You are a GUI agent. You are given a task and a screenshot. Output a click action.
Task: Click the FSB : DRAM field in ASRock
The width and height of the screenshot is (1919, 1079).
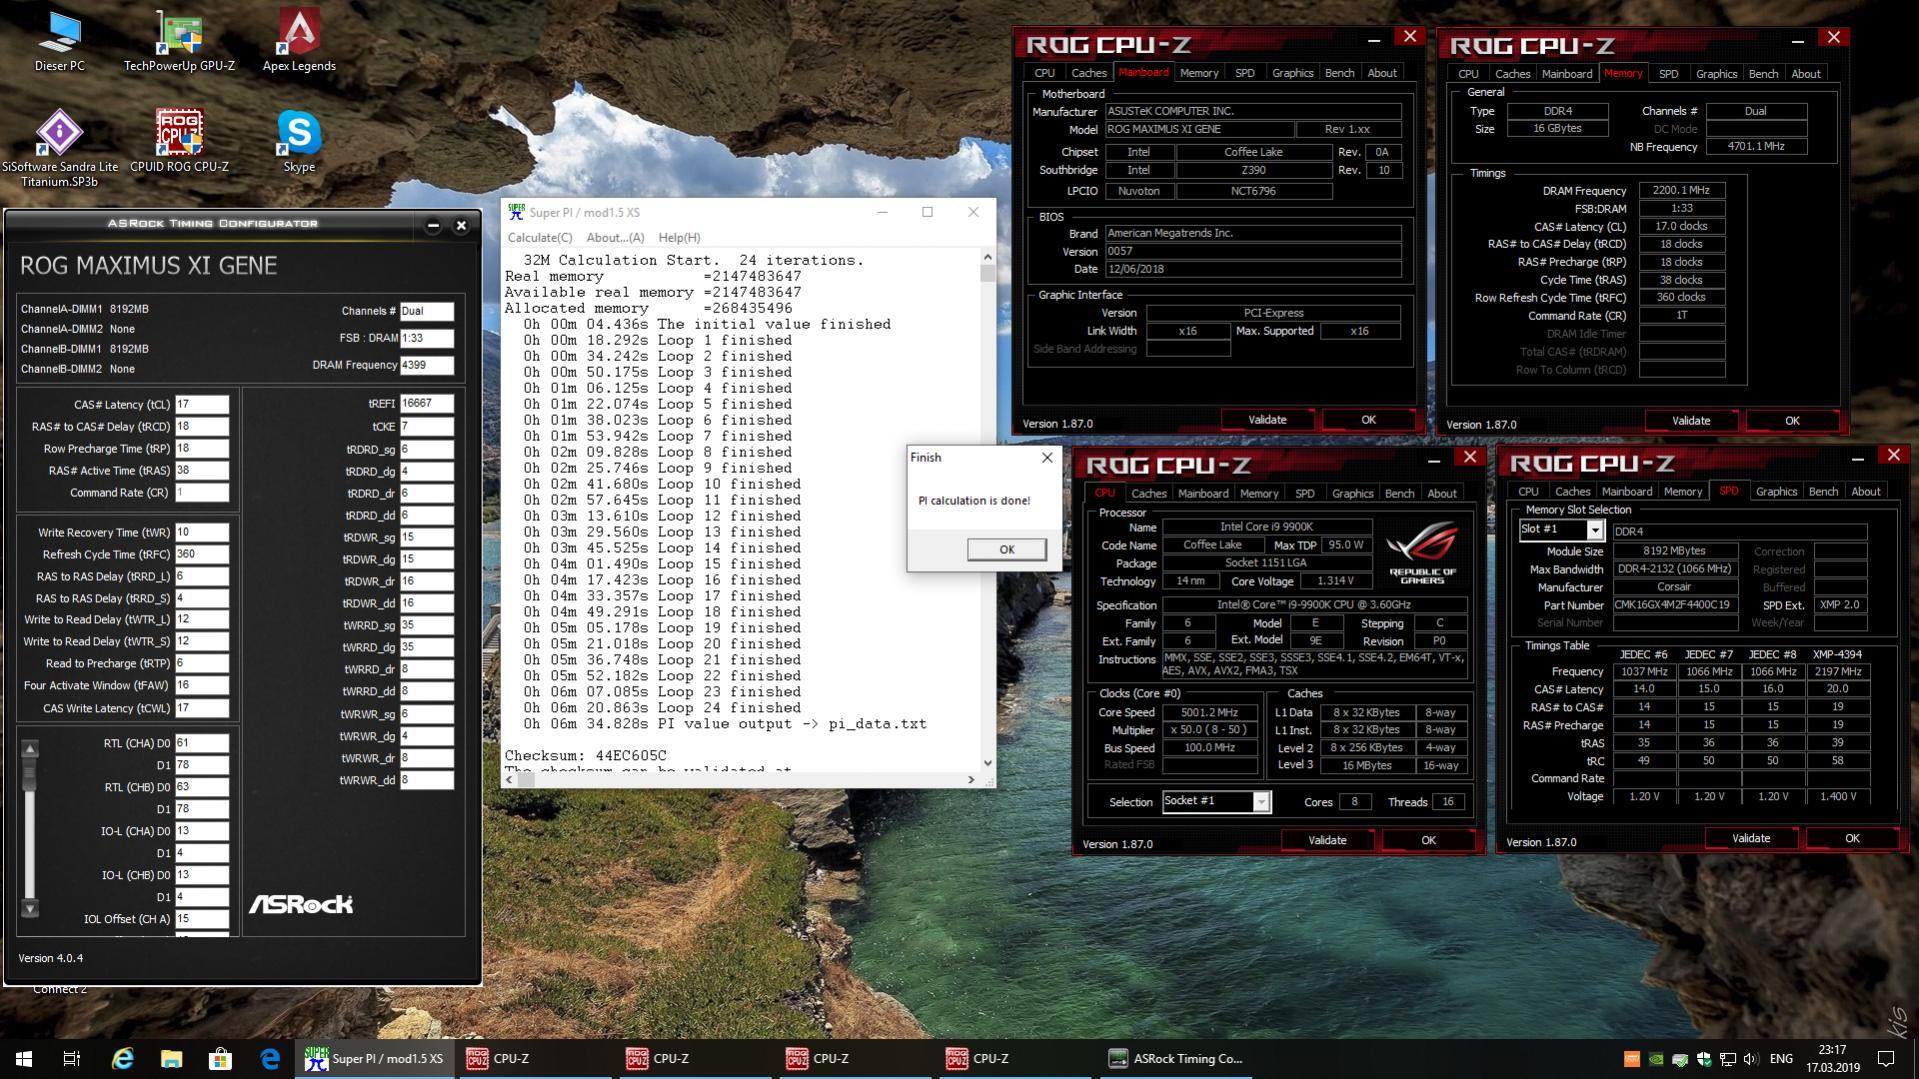(x=427, y=338)
